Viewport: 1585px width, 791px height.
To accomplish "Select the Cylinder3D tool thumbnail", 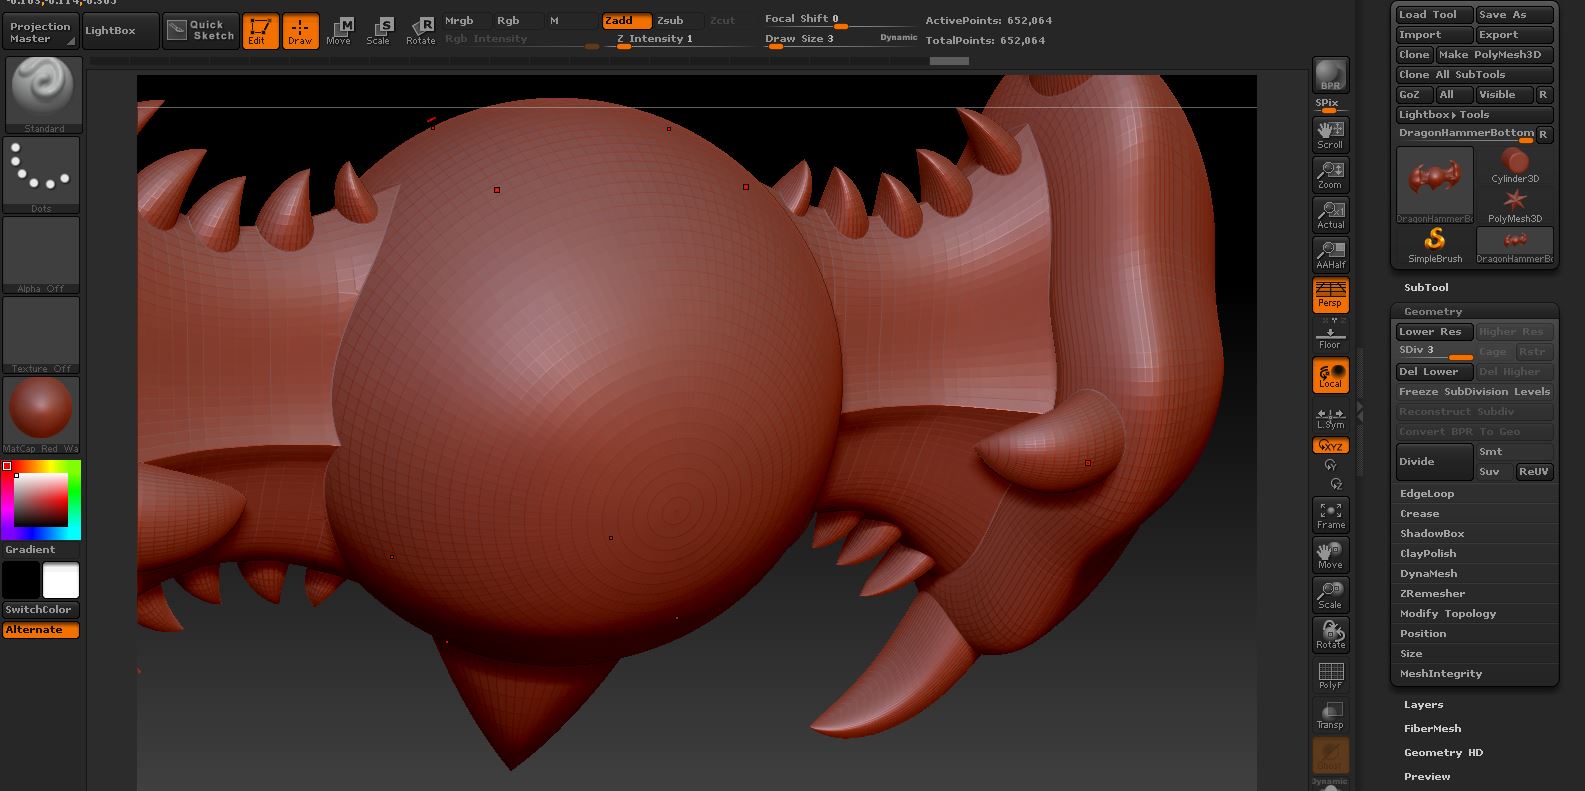I will point(1515,166).
